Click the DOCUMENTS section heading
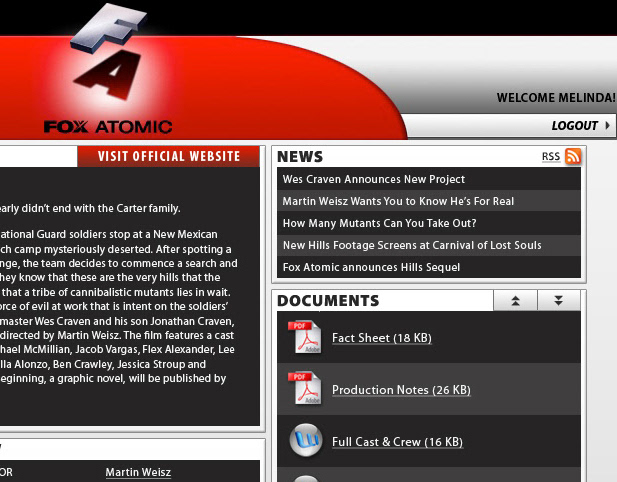This screenshot has height=482, width=617. [328, 301]
